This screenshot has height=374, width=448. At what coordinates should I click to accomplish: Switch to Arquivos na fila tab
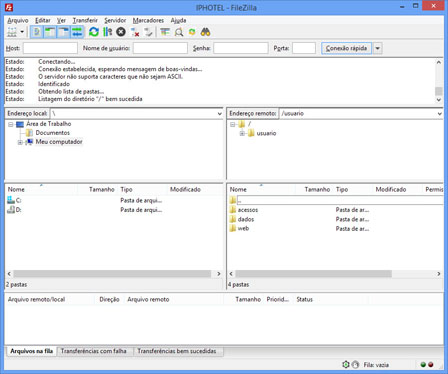pyautogui.click(x=31, y=351)
